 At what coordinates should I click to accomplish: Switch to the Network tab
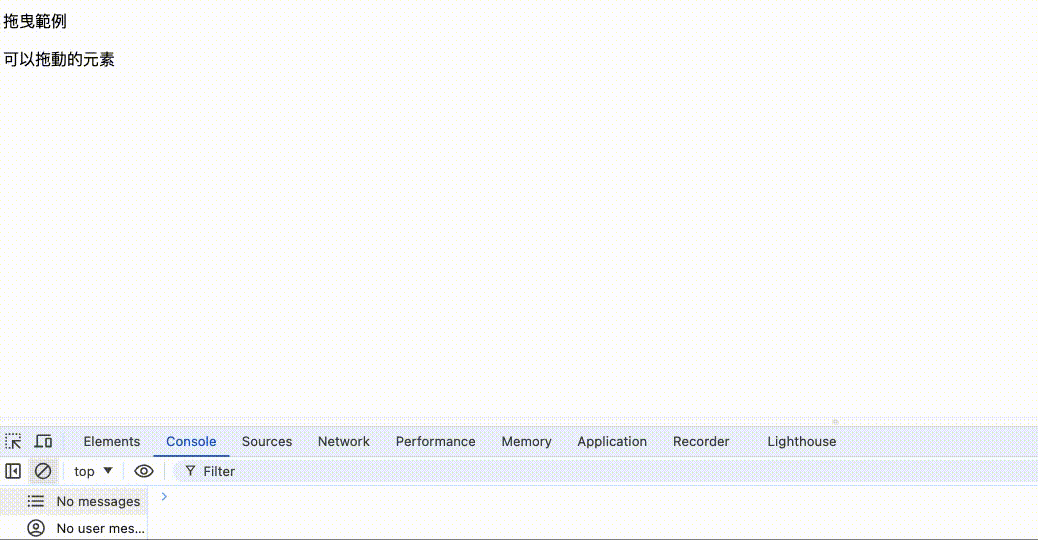[x=344, y=441]
